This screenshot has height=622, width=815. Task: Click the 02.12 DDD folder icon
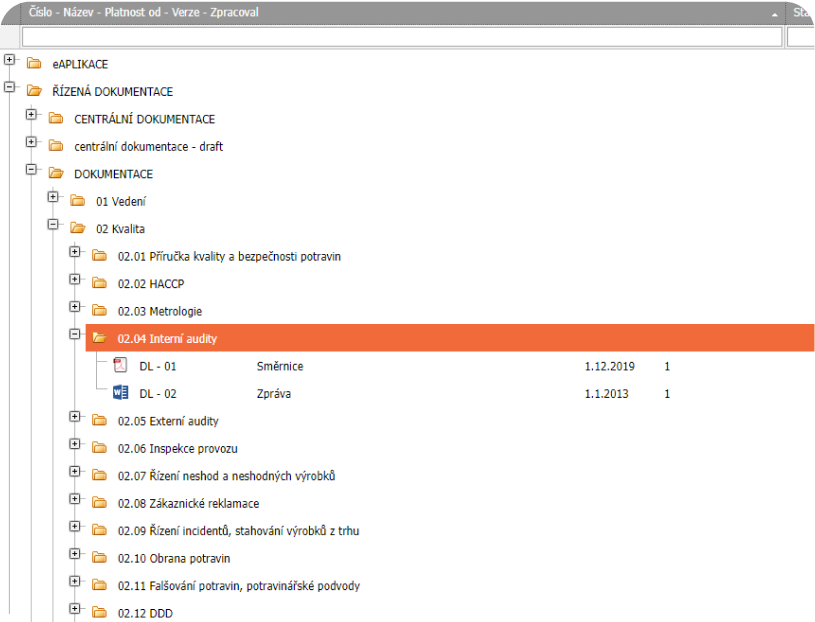click(99, 613)
